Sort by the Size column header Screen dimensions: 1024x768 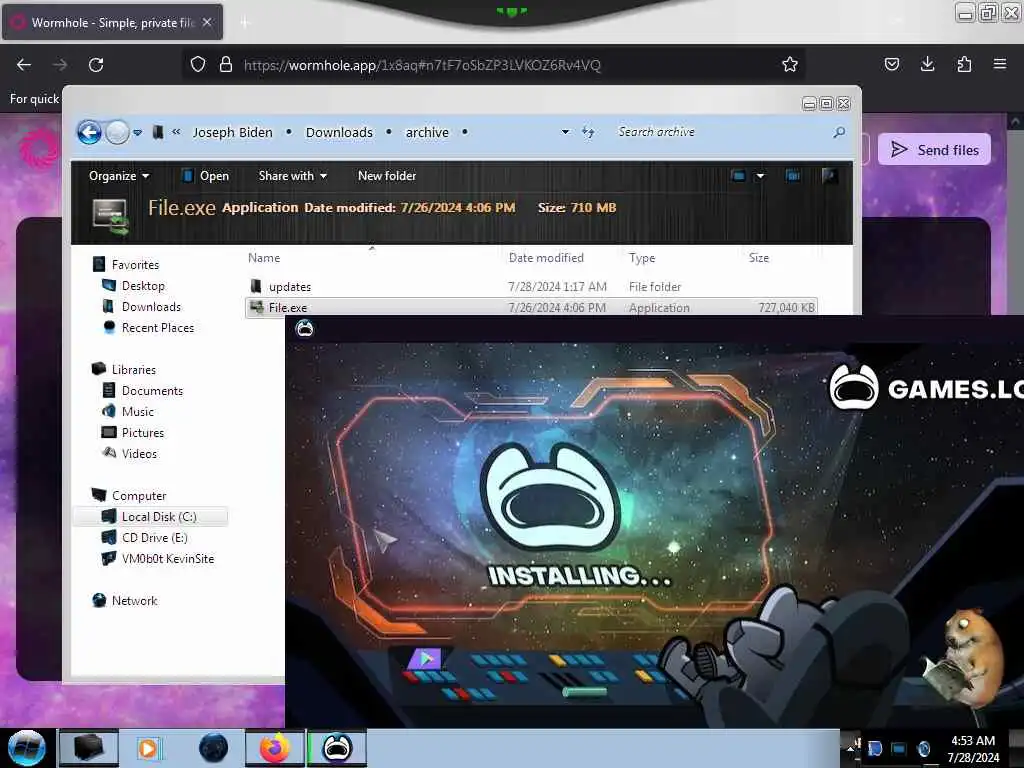pyautogui.click(x=758, y=258)
